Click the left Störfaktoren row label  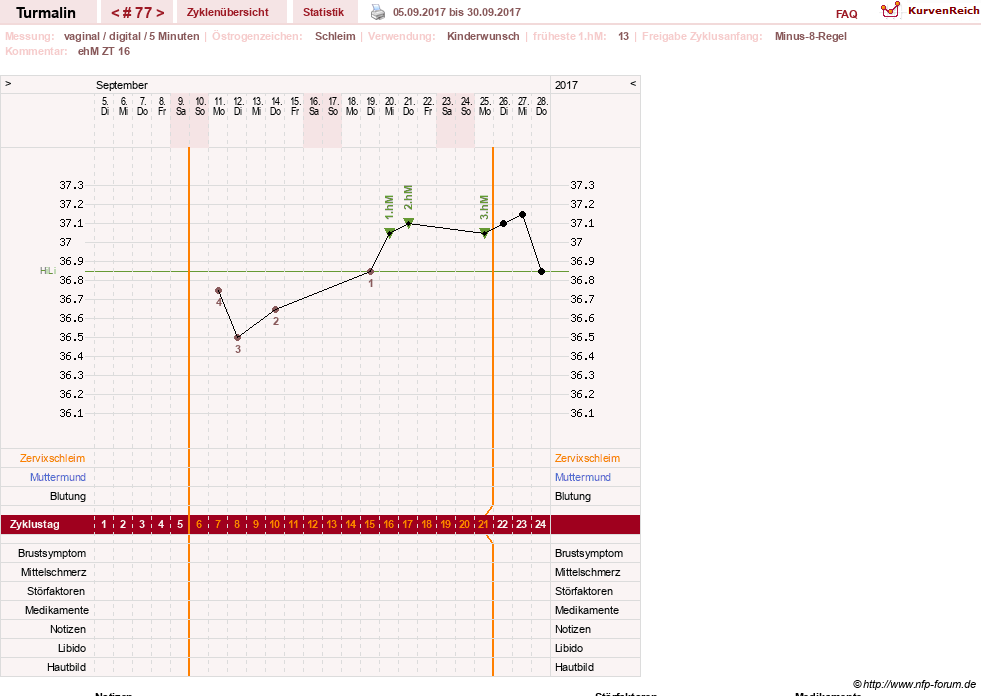pyautogui.click(x=56, y=591)
